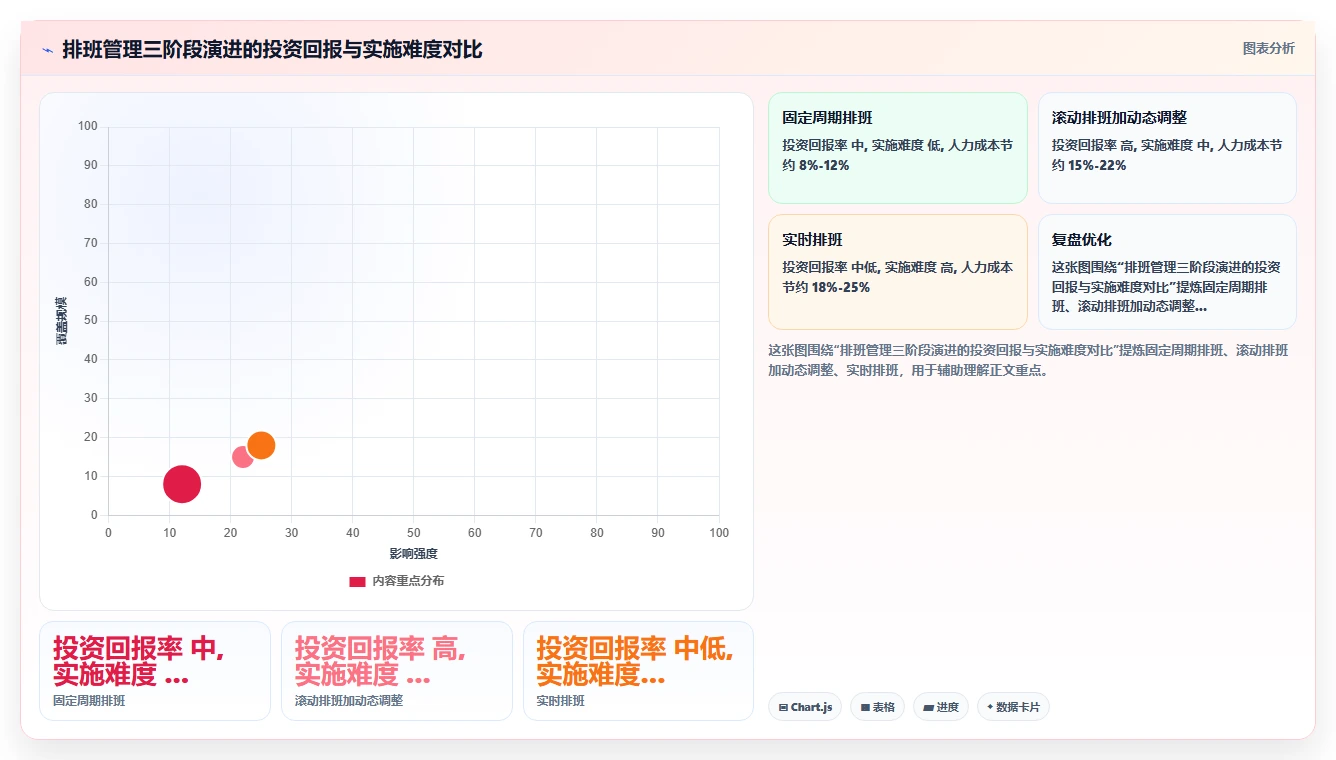Viewport: 1336px width, 760px height.
Task: Click the red 固定周期排班 stat card
Action: point(155,671)
